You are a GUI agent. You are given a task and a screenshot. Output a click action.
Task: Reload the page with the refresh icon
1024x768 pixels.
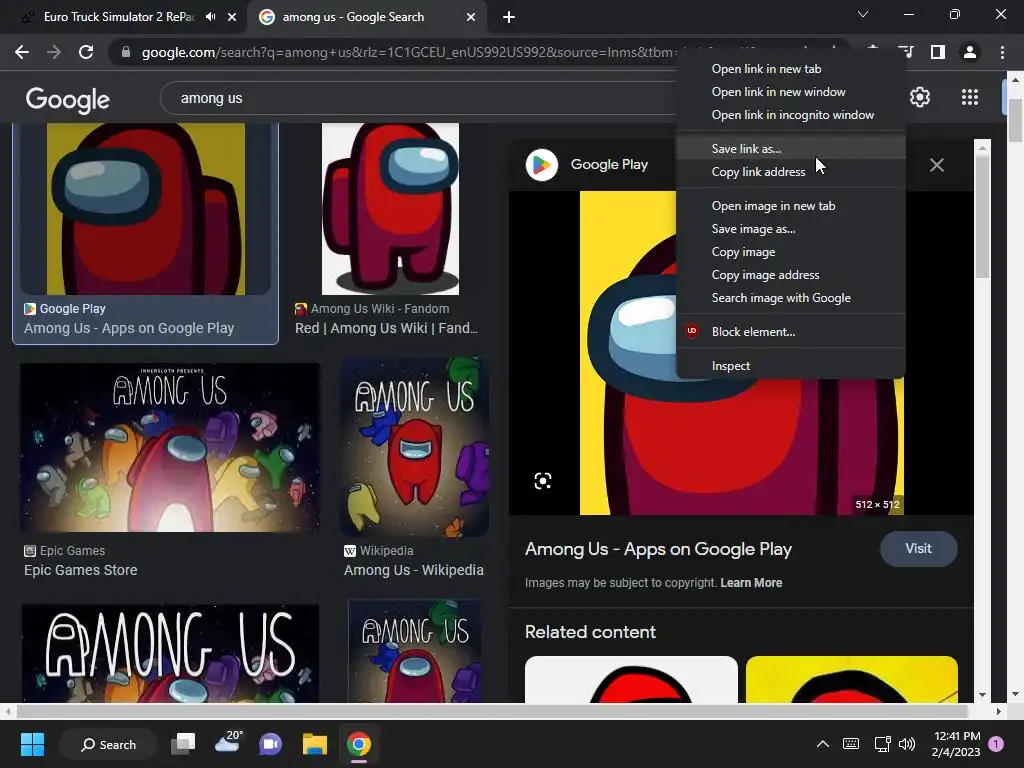(86, 52)
